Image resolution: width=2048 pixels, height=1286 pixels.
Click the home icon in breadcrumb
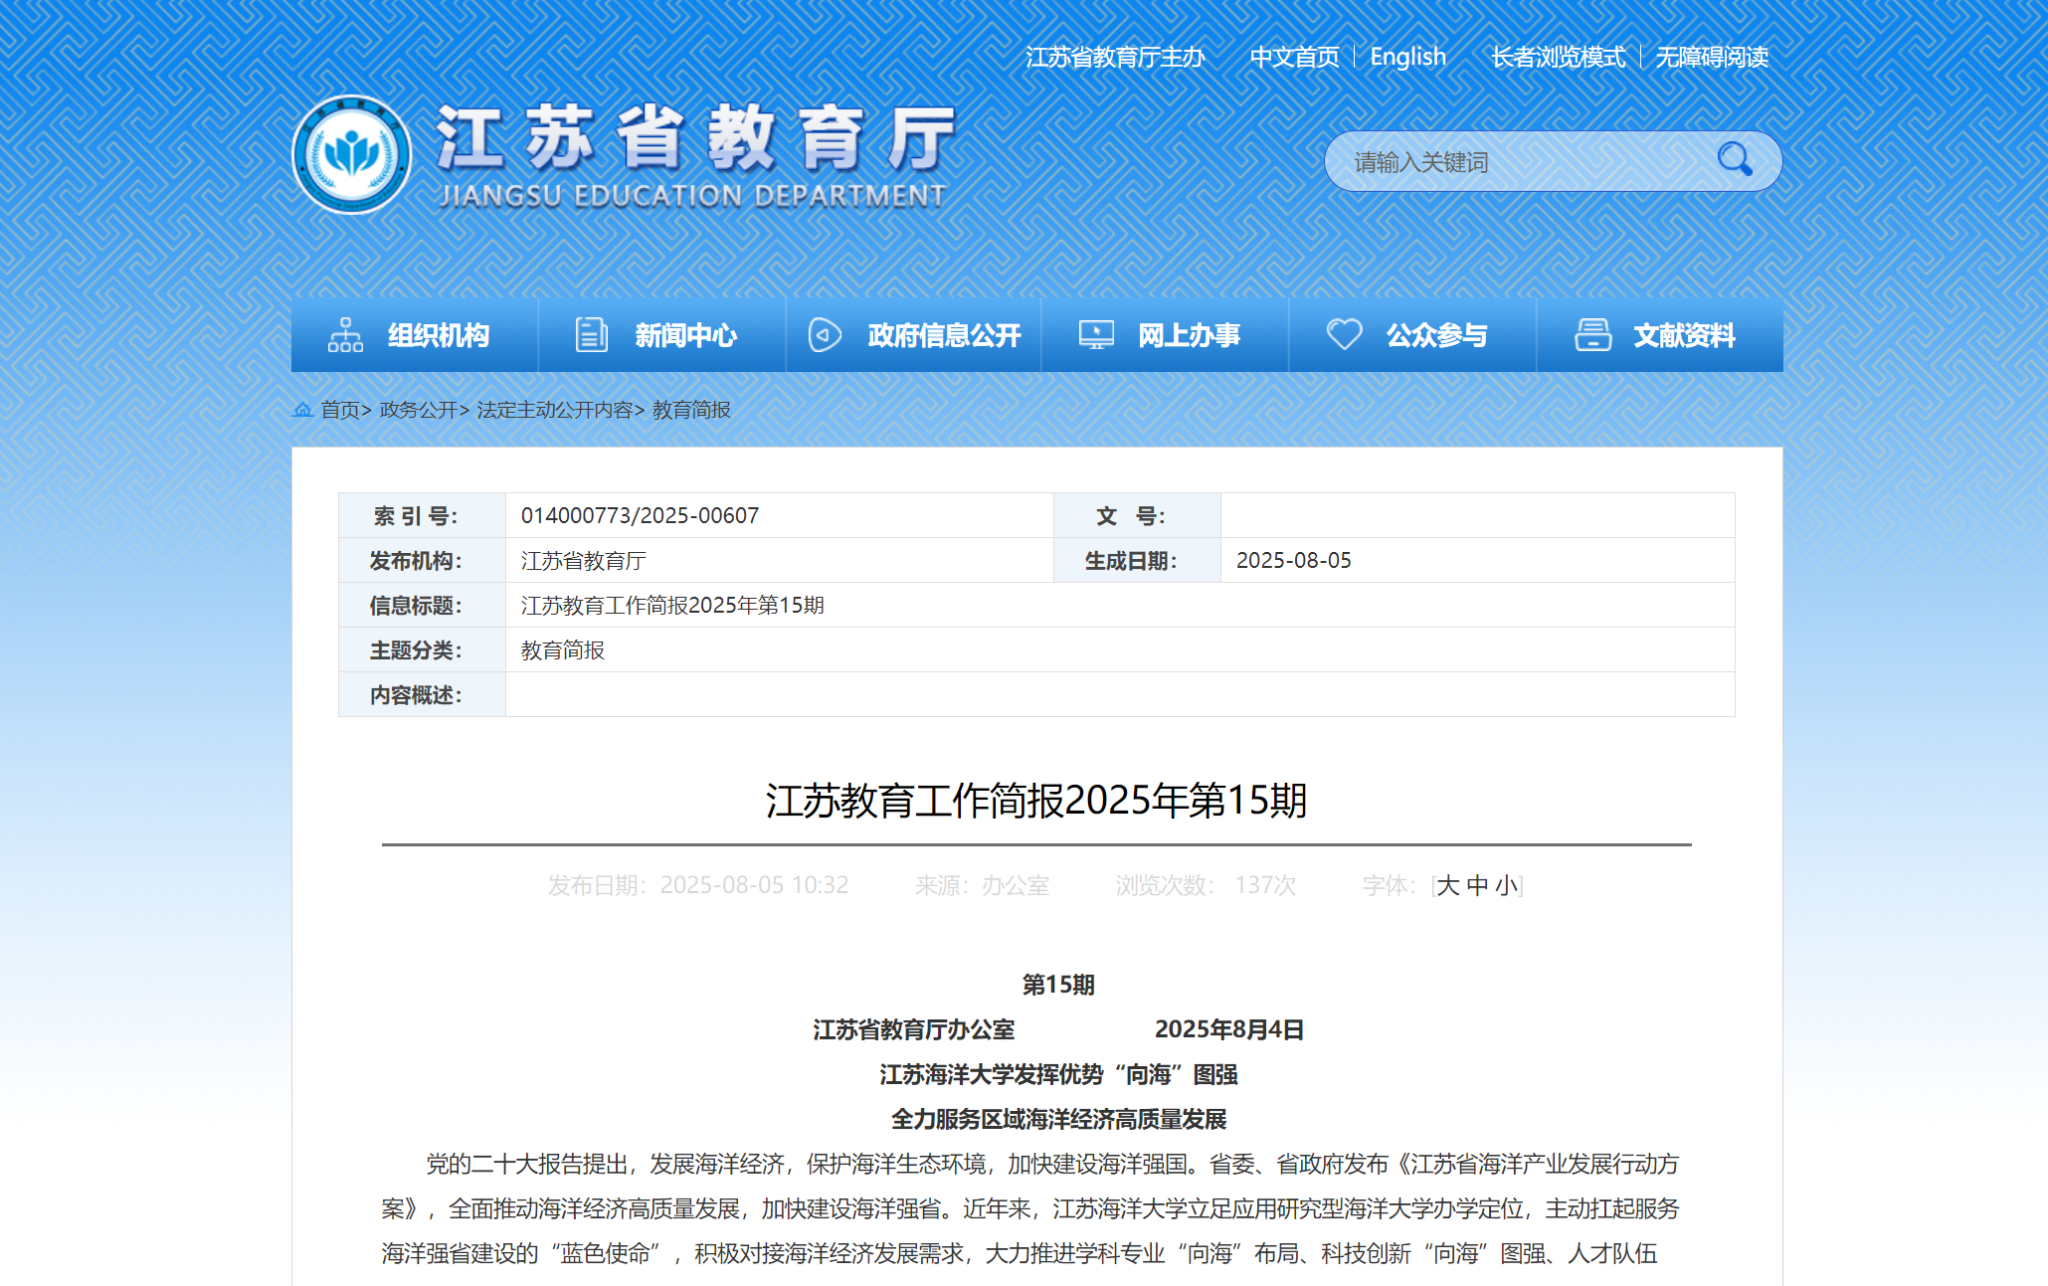tap(302, 410)
